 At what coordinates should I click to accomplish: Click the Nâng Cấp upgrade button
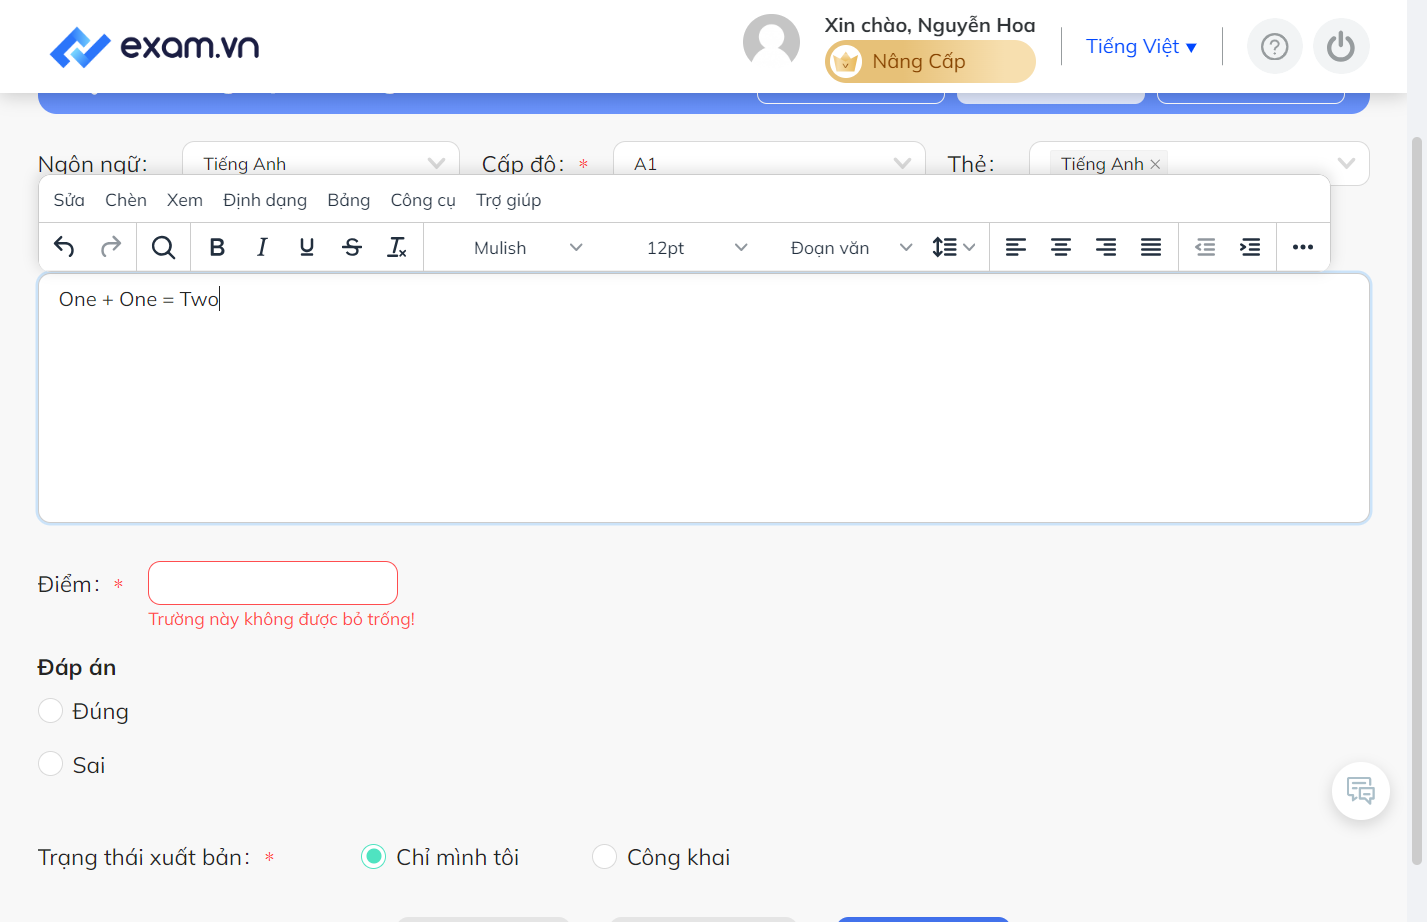pos(930,62)
